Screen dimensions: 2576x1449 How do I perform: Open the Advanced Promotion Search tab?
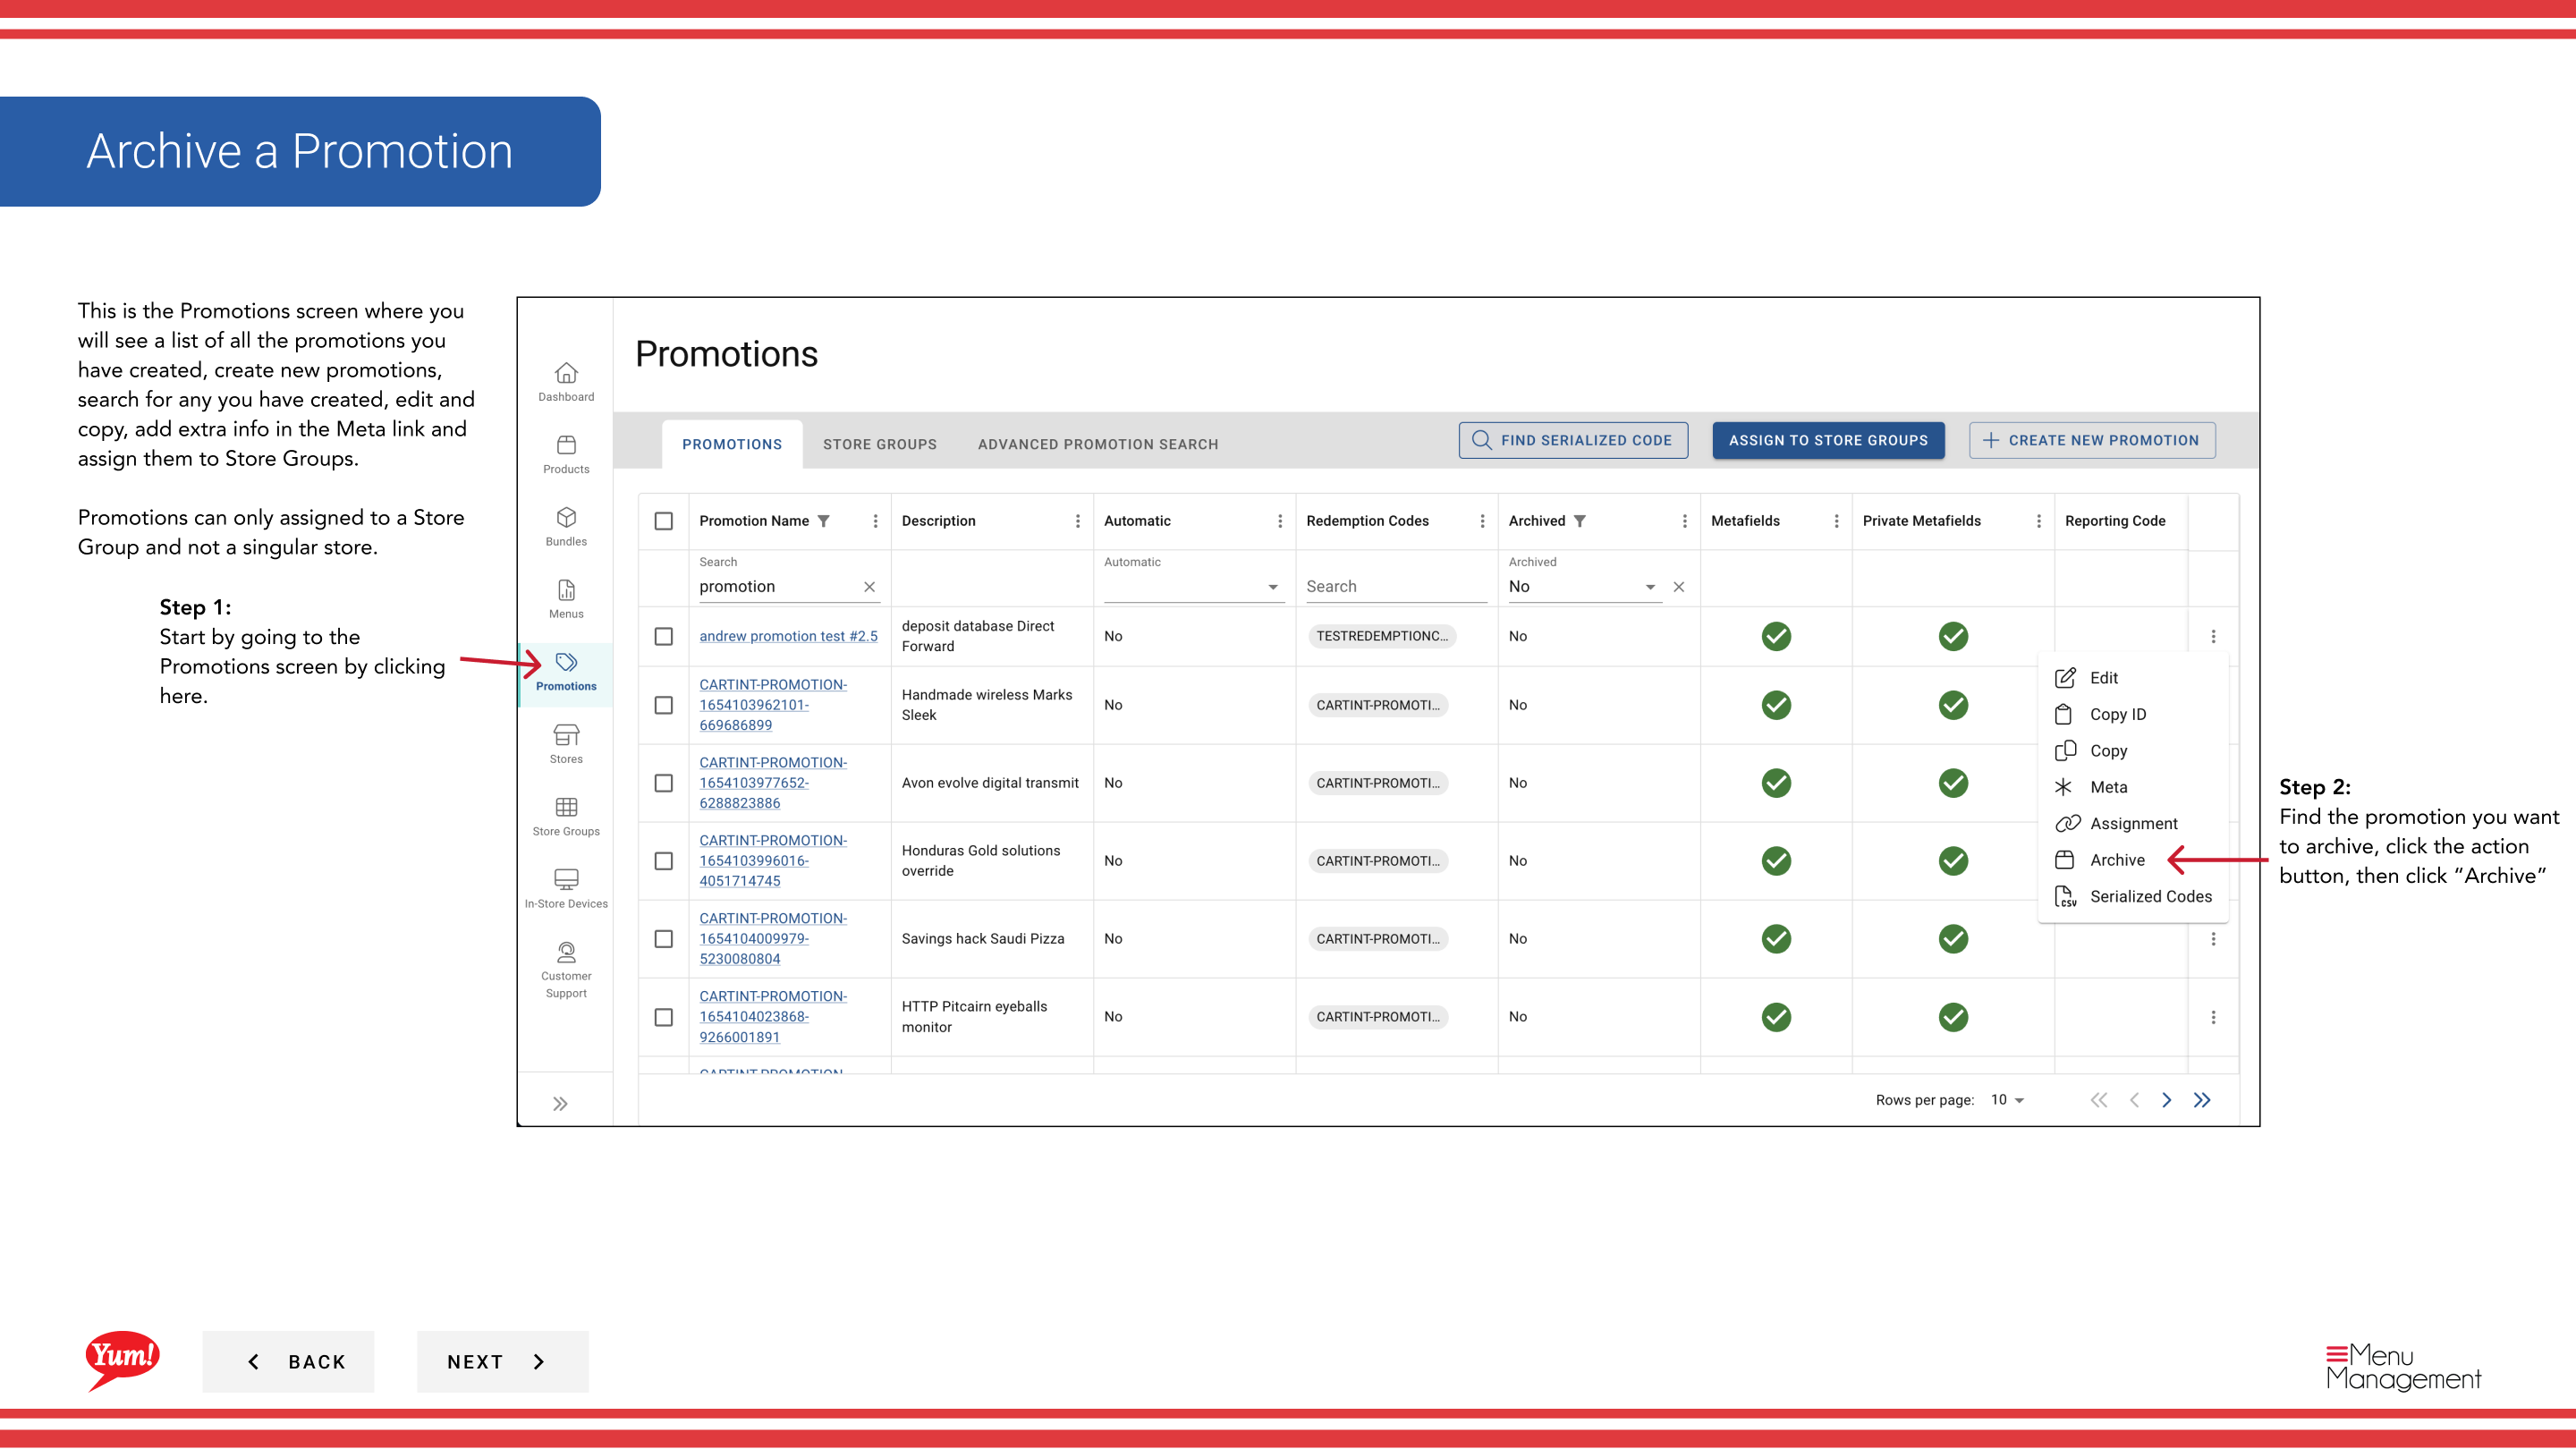pos(1098,444)
